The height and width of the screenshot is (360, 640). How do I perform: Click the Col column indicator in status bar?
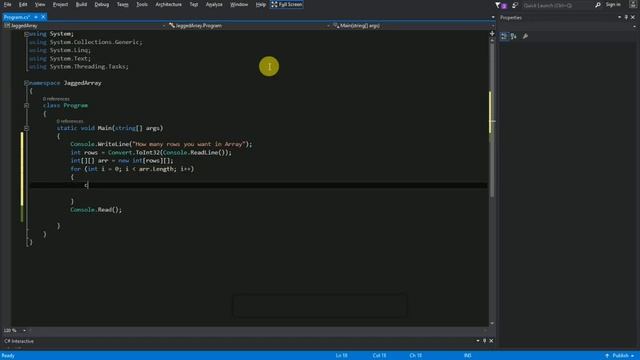(379, 356)
